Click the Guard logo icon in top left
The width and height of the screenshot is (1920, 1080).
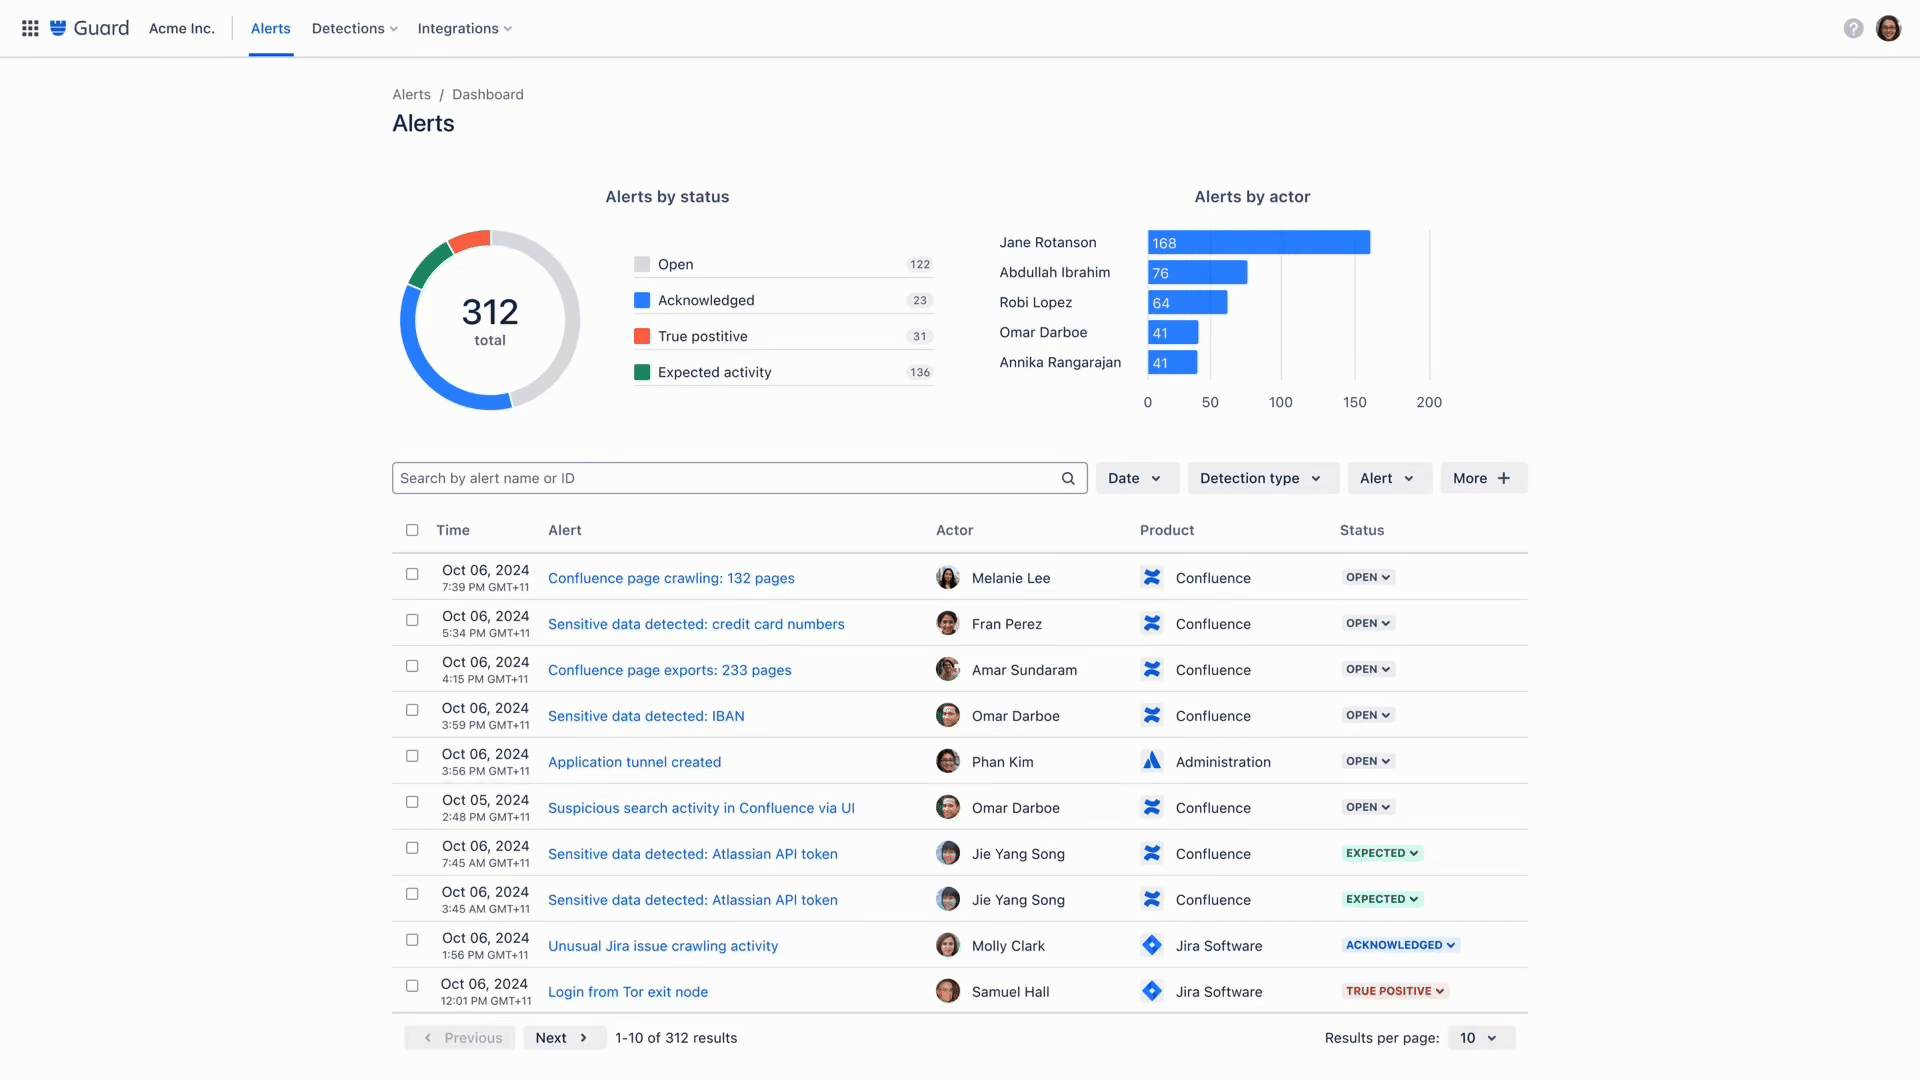point(58,28)
